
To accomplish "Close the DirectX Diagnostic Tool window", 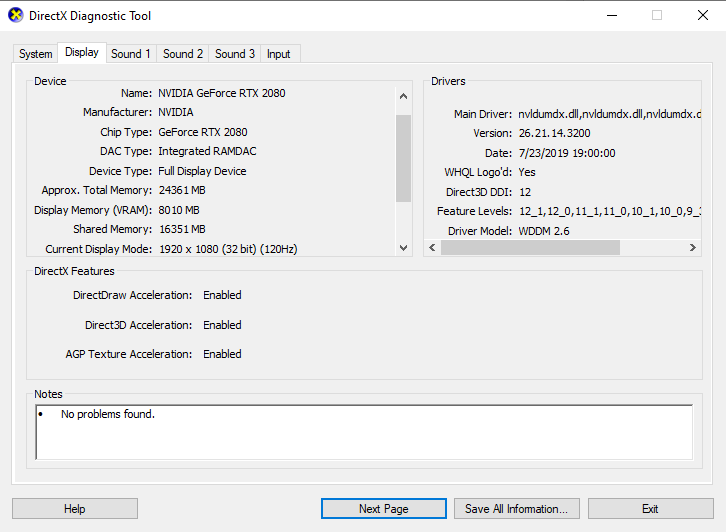I will (703, 15).
